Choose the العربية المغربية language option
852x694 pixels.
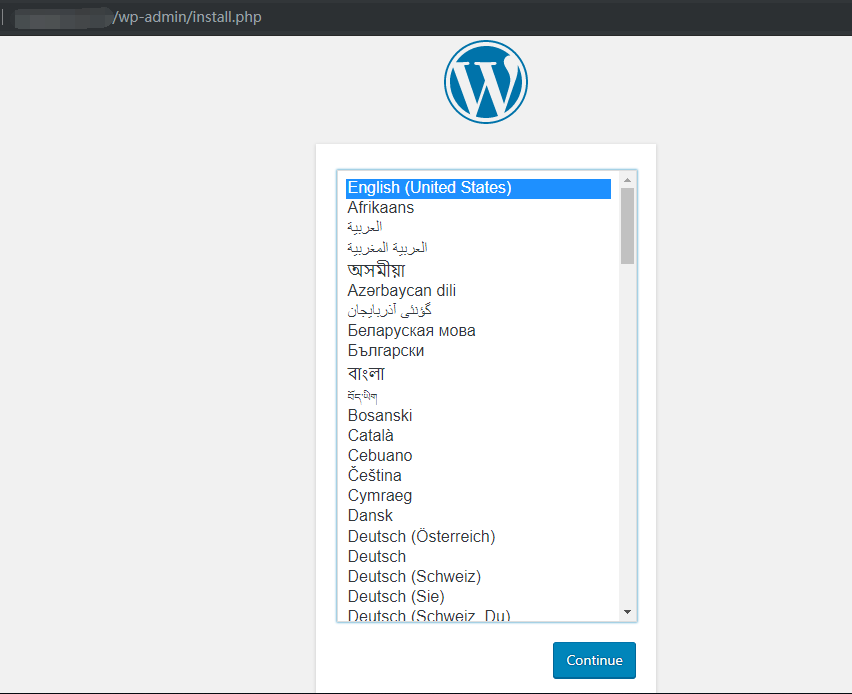click(x=478, y=248)
